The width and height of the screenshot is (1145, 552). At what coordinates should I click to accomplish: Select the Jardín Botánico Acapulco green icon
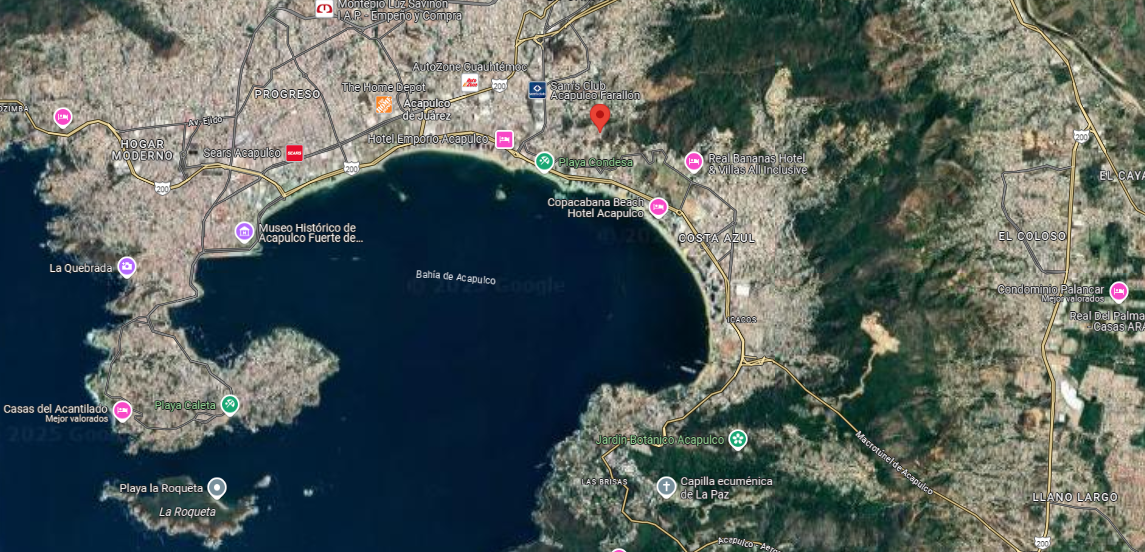click(738, 439)
